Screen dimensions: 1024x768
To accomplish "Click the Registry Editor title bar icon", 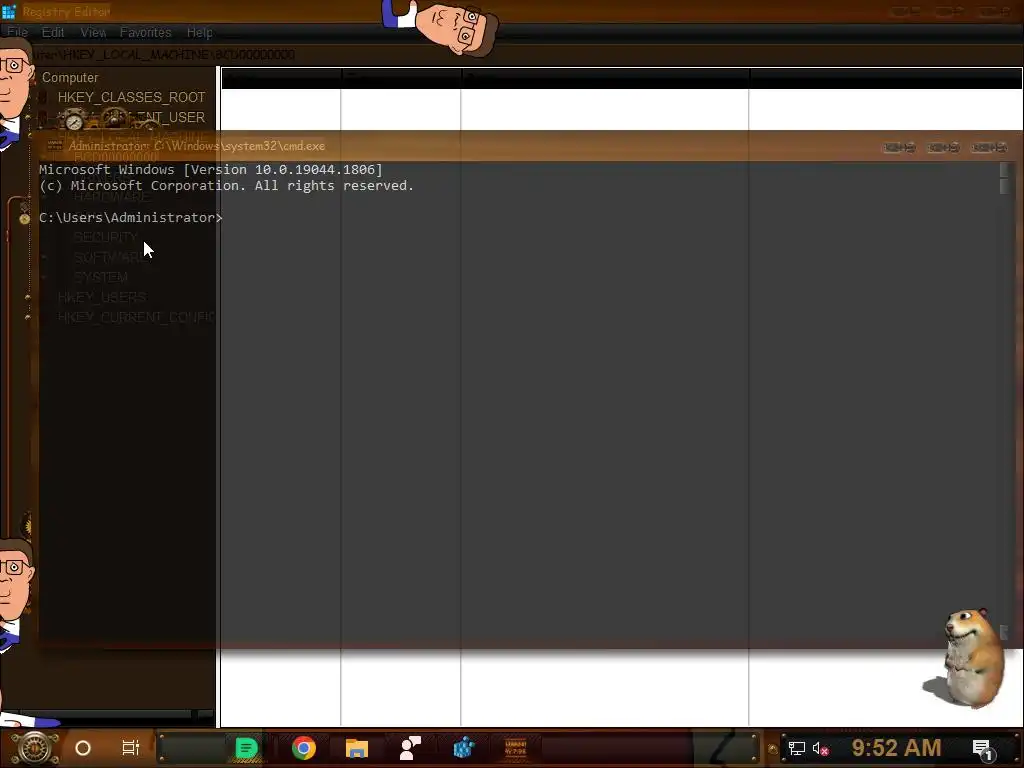I will pyautogui.click(x=8, y=11).
